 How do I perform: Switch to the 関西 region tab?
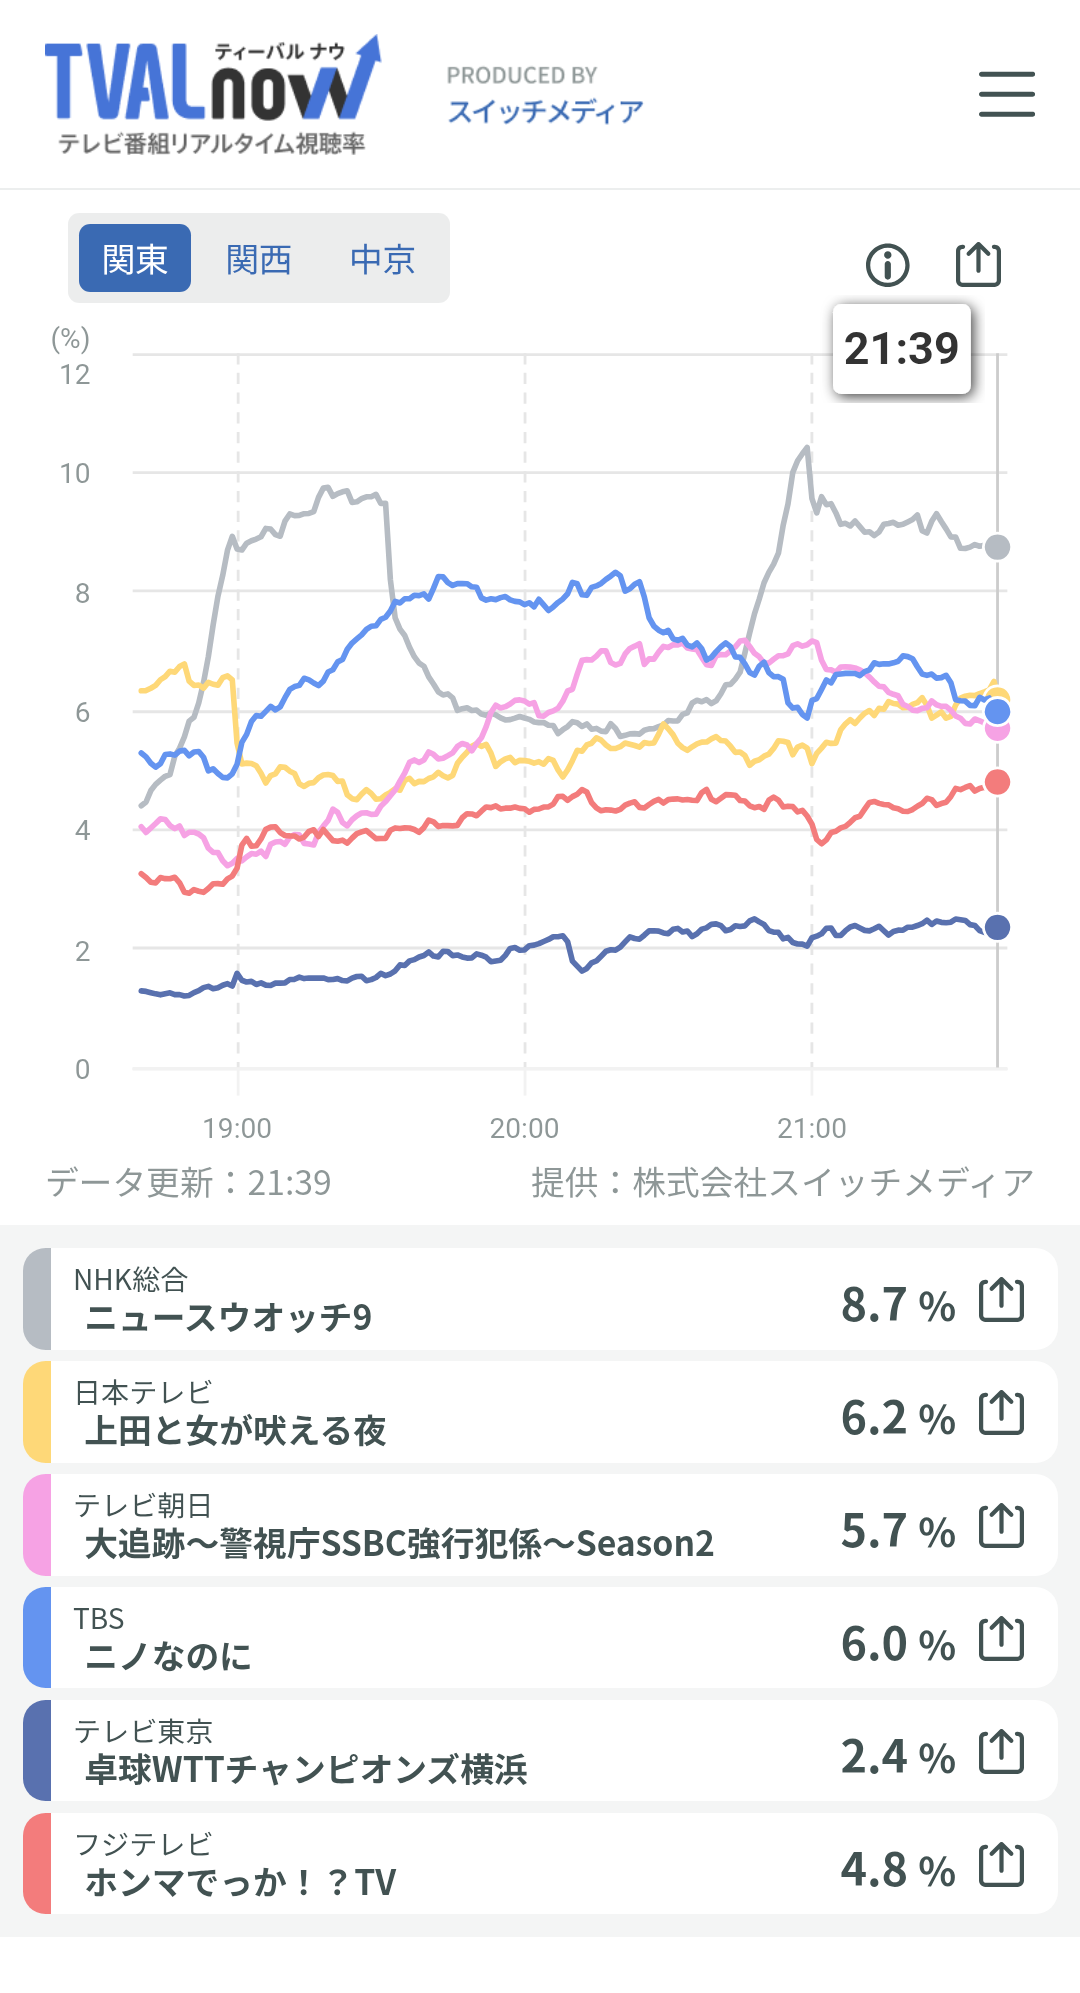[x=258, y=259]
